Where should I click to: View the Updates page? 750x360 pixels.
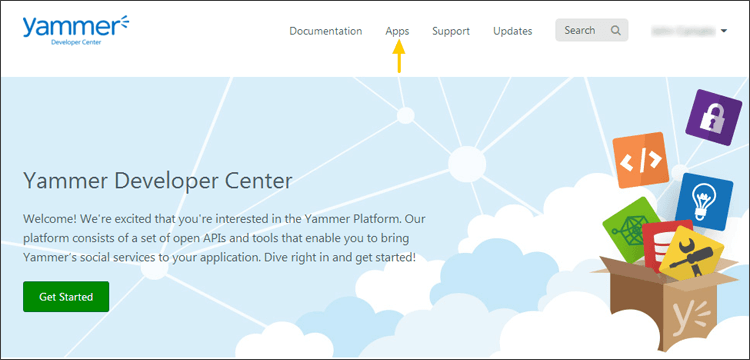513,31
